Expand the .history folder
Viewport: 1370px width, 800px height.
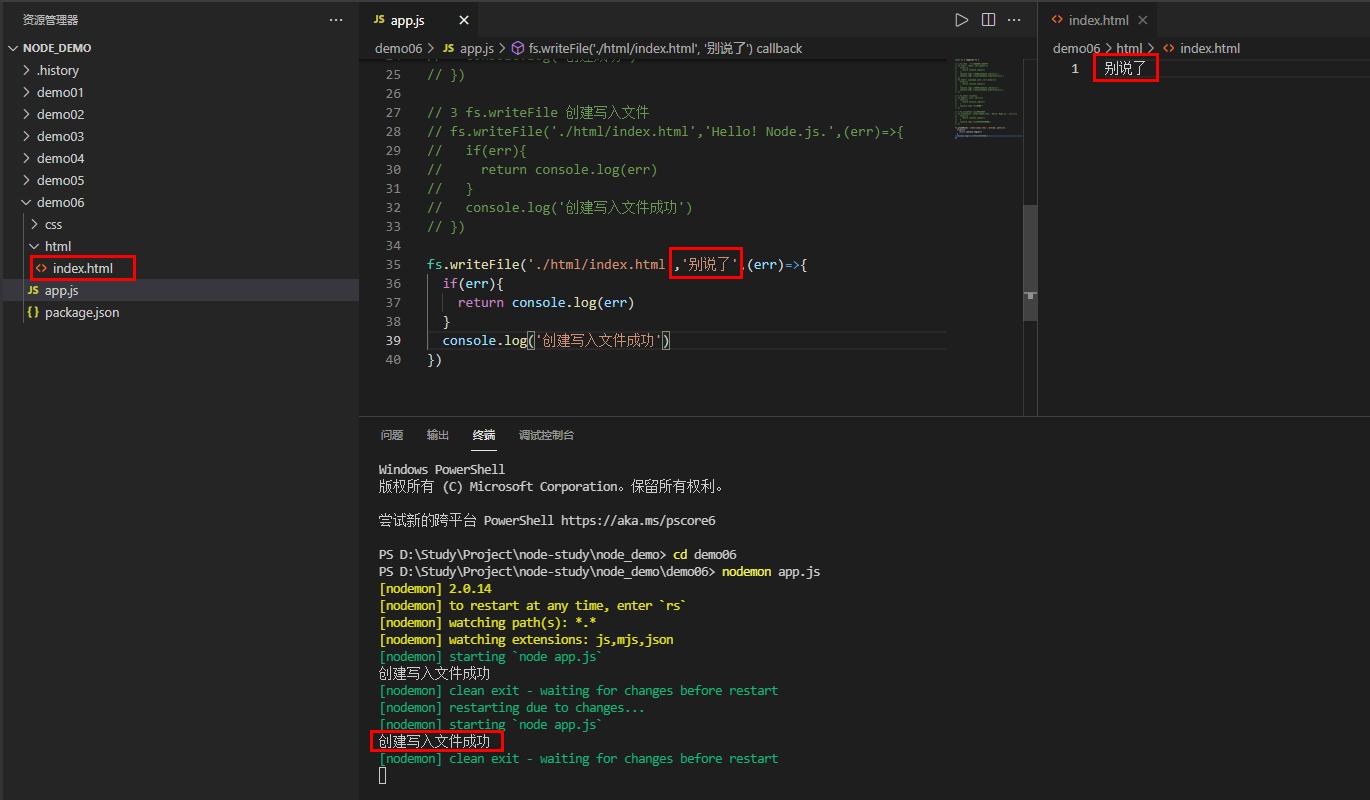click(x=57, y=70)
